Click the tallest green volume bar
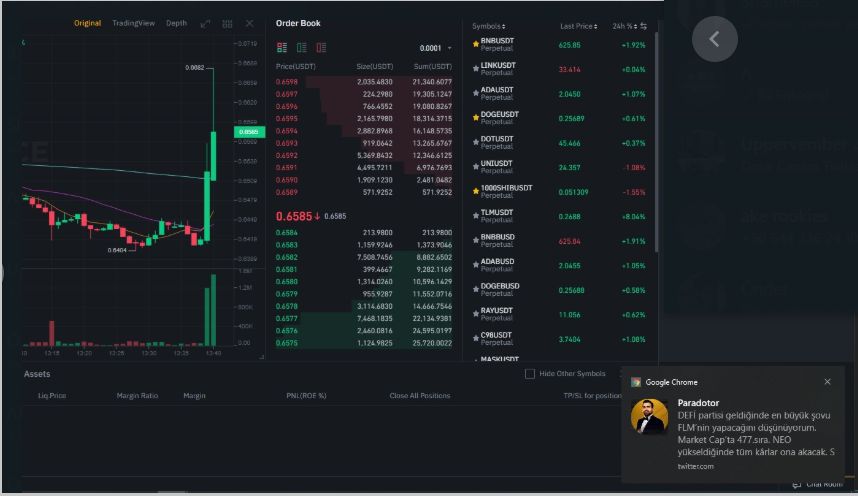 coord(213,310)
